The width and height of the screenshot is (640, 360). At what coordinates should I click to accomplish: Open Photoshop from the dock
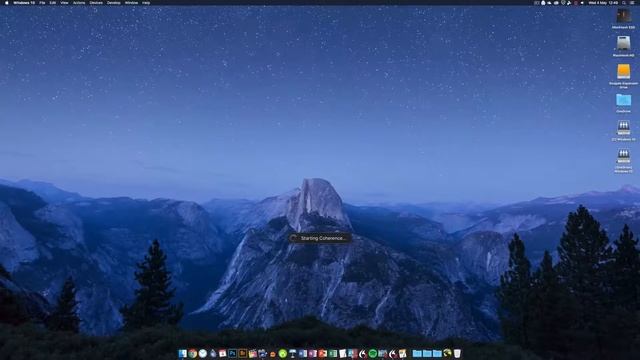point(232,353)
